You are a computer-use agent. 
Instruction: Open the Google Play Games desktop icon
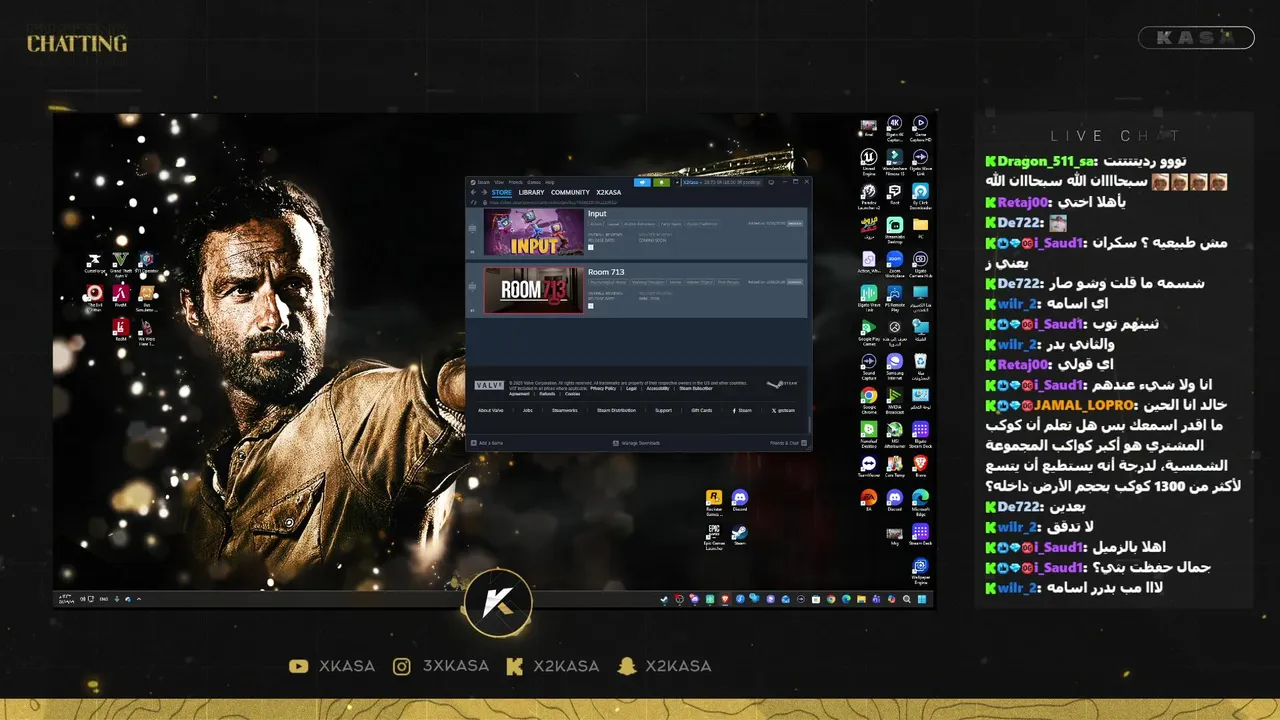869,327
